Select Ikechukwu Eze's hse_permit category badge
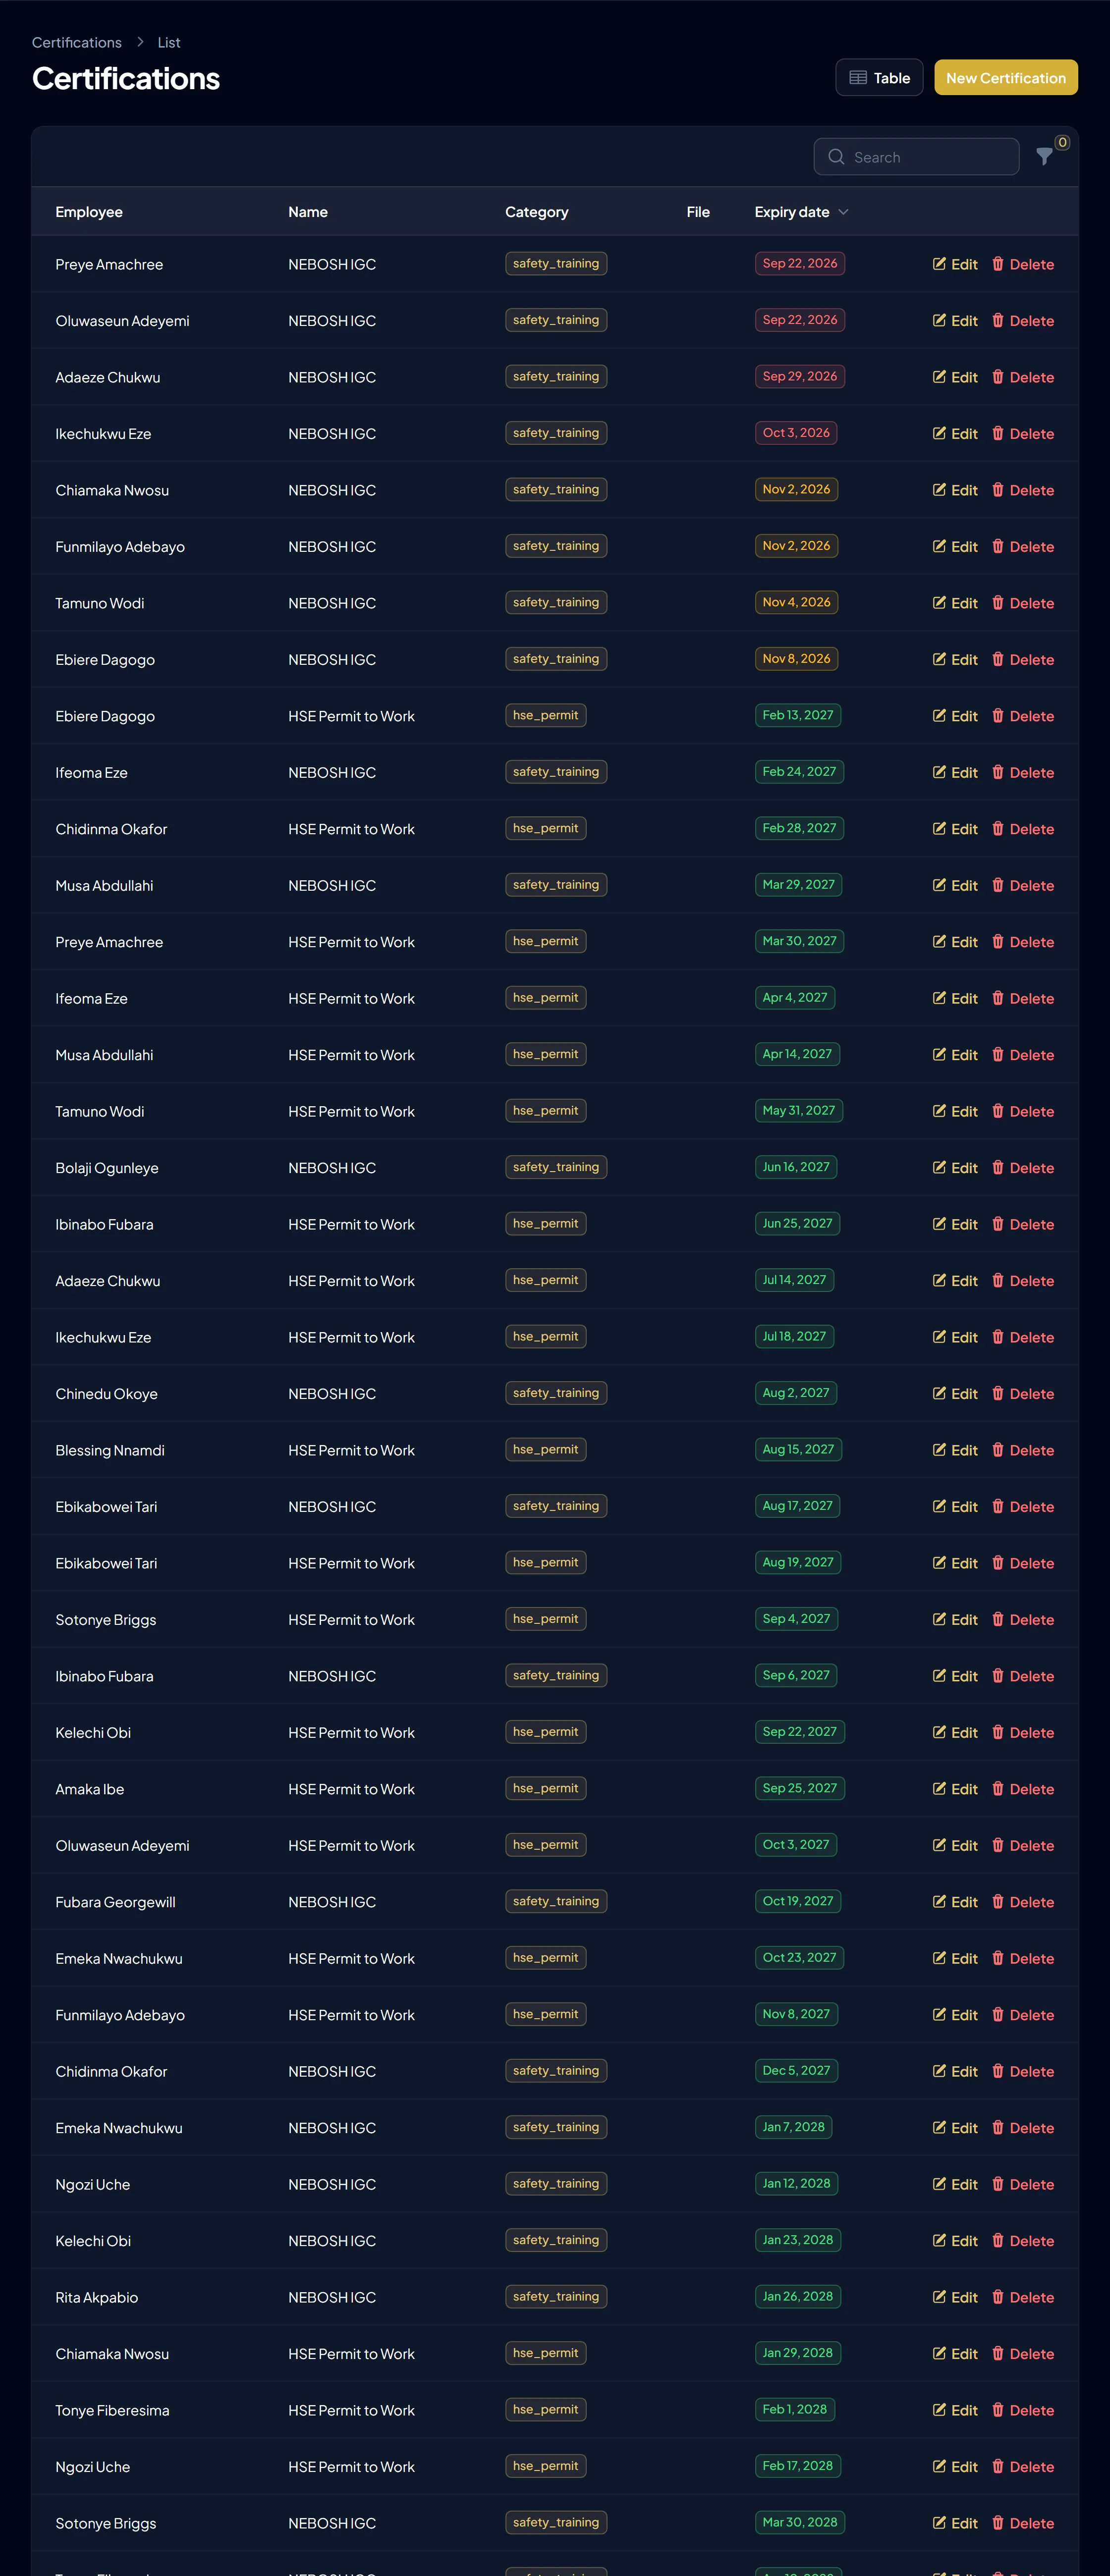The image size is (1110, 2576). click(x=545, y=1337)
